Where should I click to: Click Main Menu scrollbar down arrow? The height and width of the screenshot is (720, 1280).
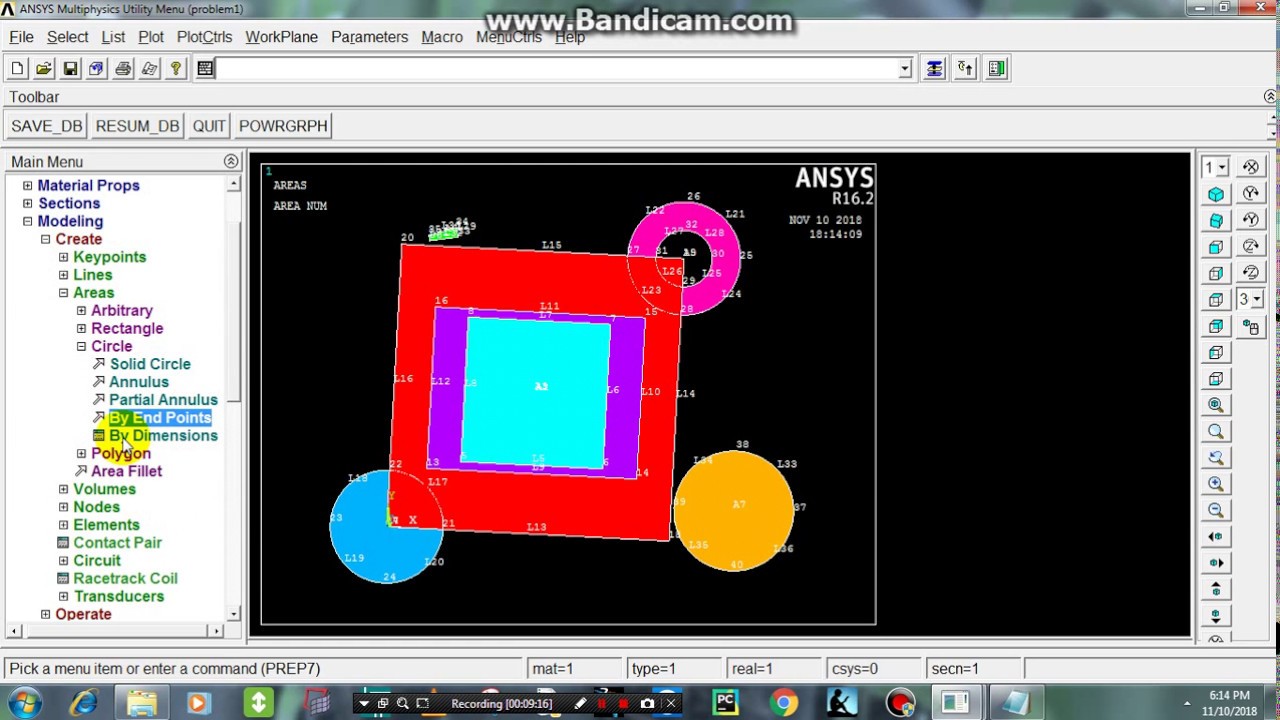coord(233,614)
